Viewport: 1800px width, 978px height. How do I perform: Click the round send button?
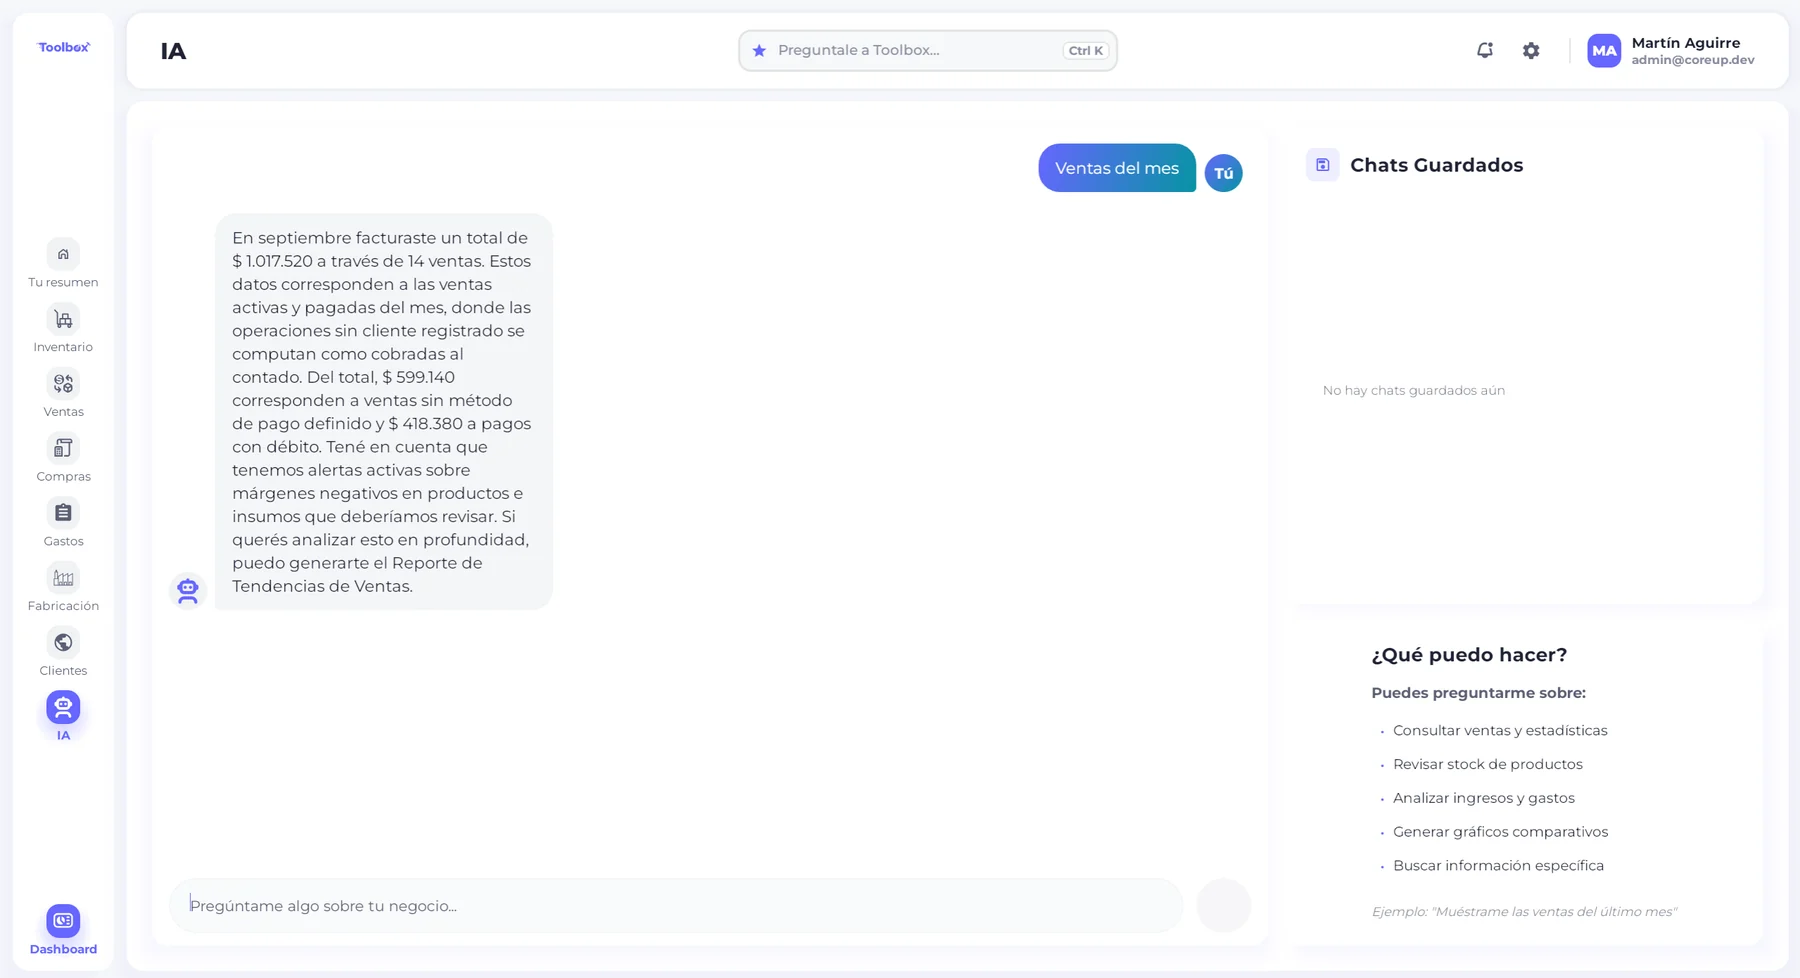[x=1224, y=906]
